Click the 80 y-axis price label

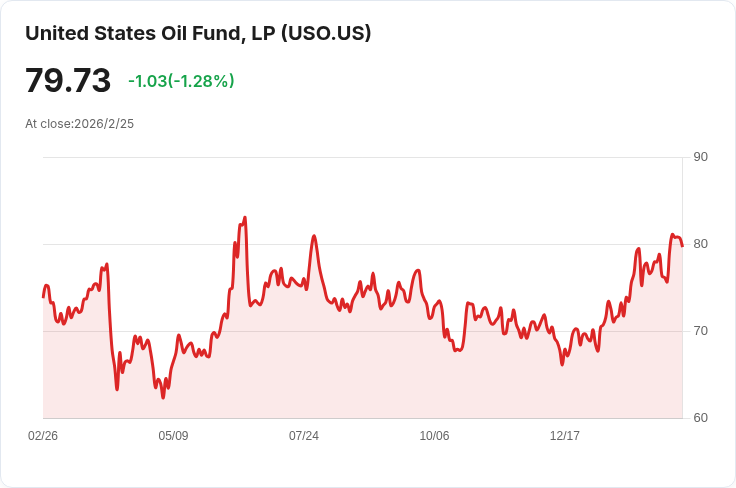(x=700, y=244)
